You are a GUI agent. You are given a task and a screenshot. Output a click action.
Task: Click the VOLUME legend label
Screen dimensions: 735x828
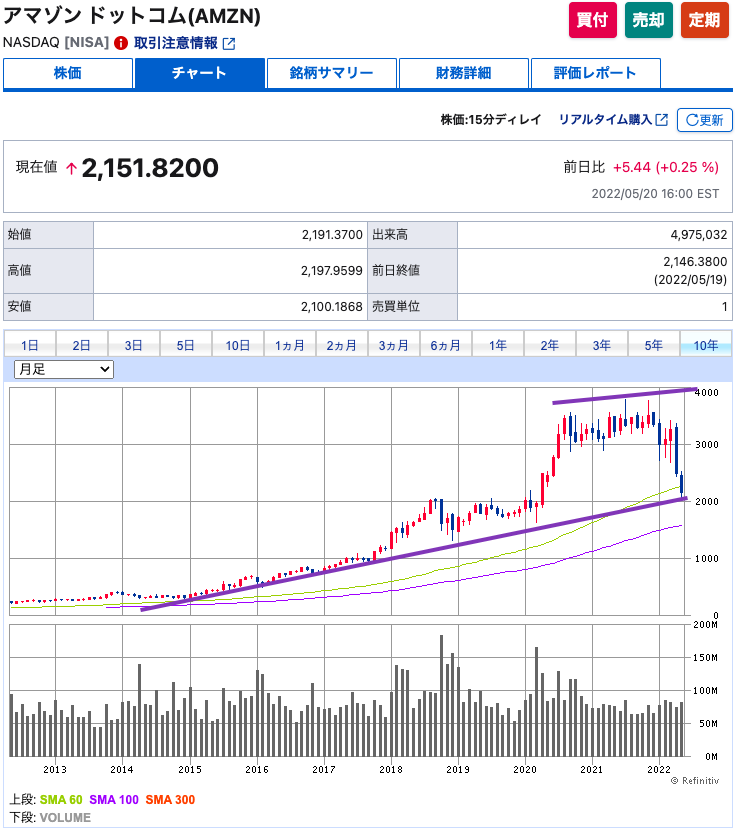pyautogui.click(x=65, y=817)
